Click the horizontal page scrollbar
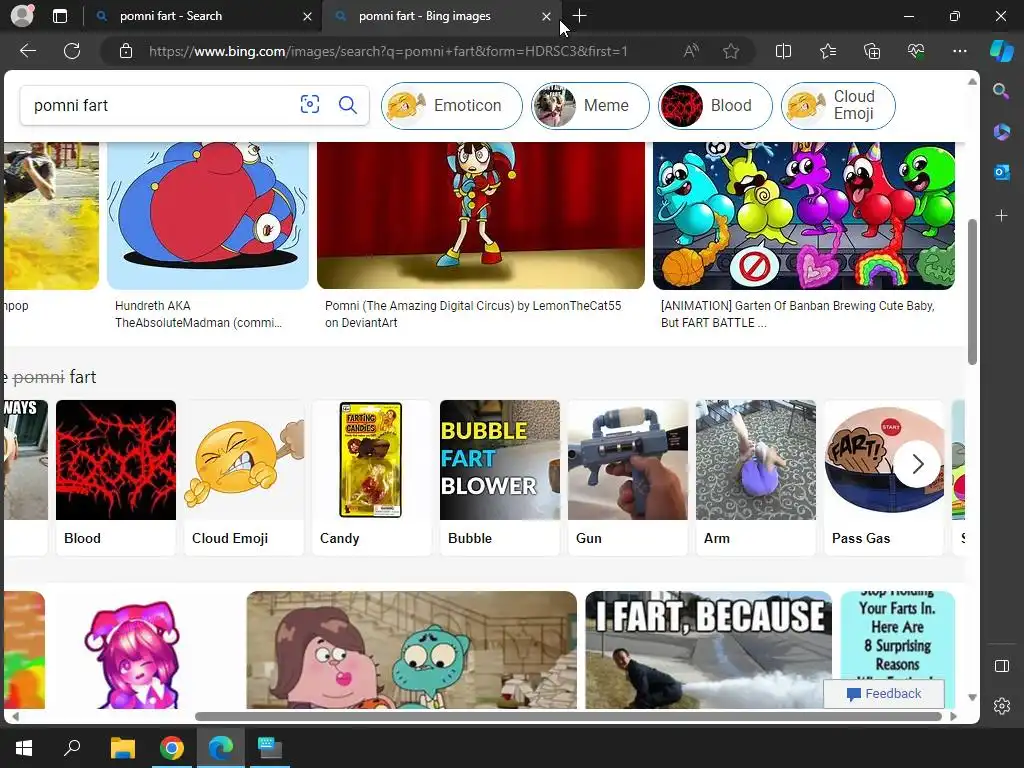The image size is (1024, 768). 568,716
